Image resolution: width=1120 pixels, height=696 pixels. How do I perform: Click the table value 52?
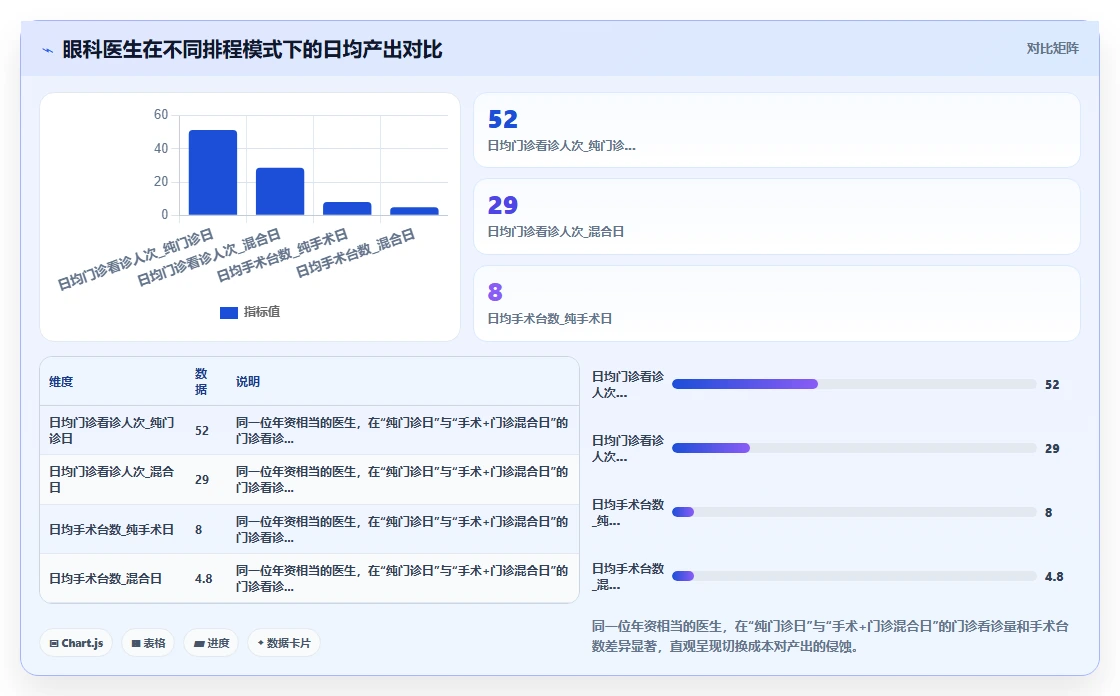coord(202,431)
